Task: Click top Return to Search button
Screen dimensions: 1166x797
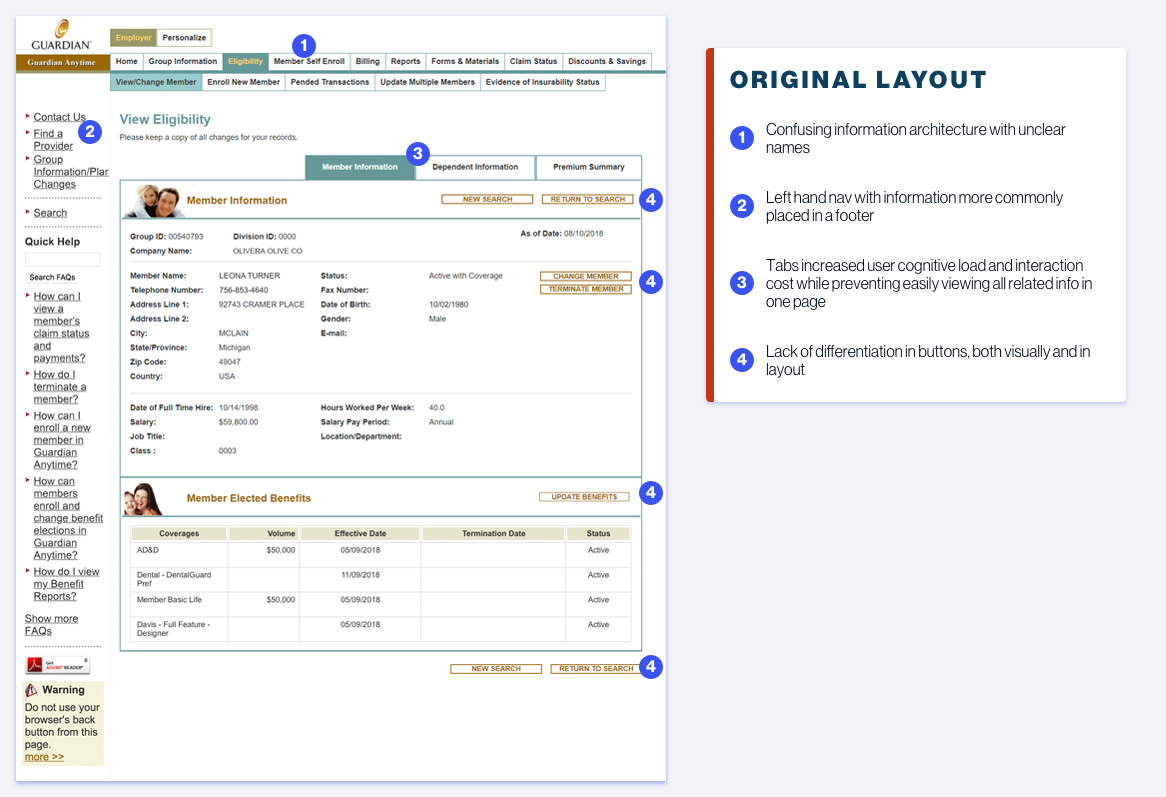Action: click(587, 199)
